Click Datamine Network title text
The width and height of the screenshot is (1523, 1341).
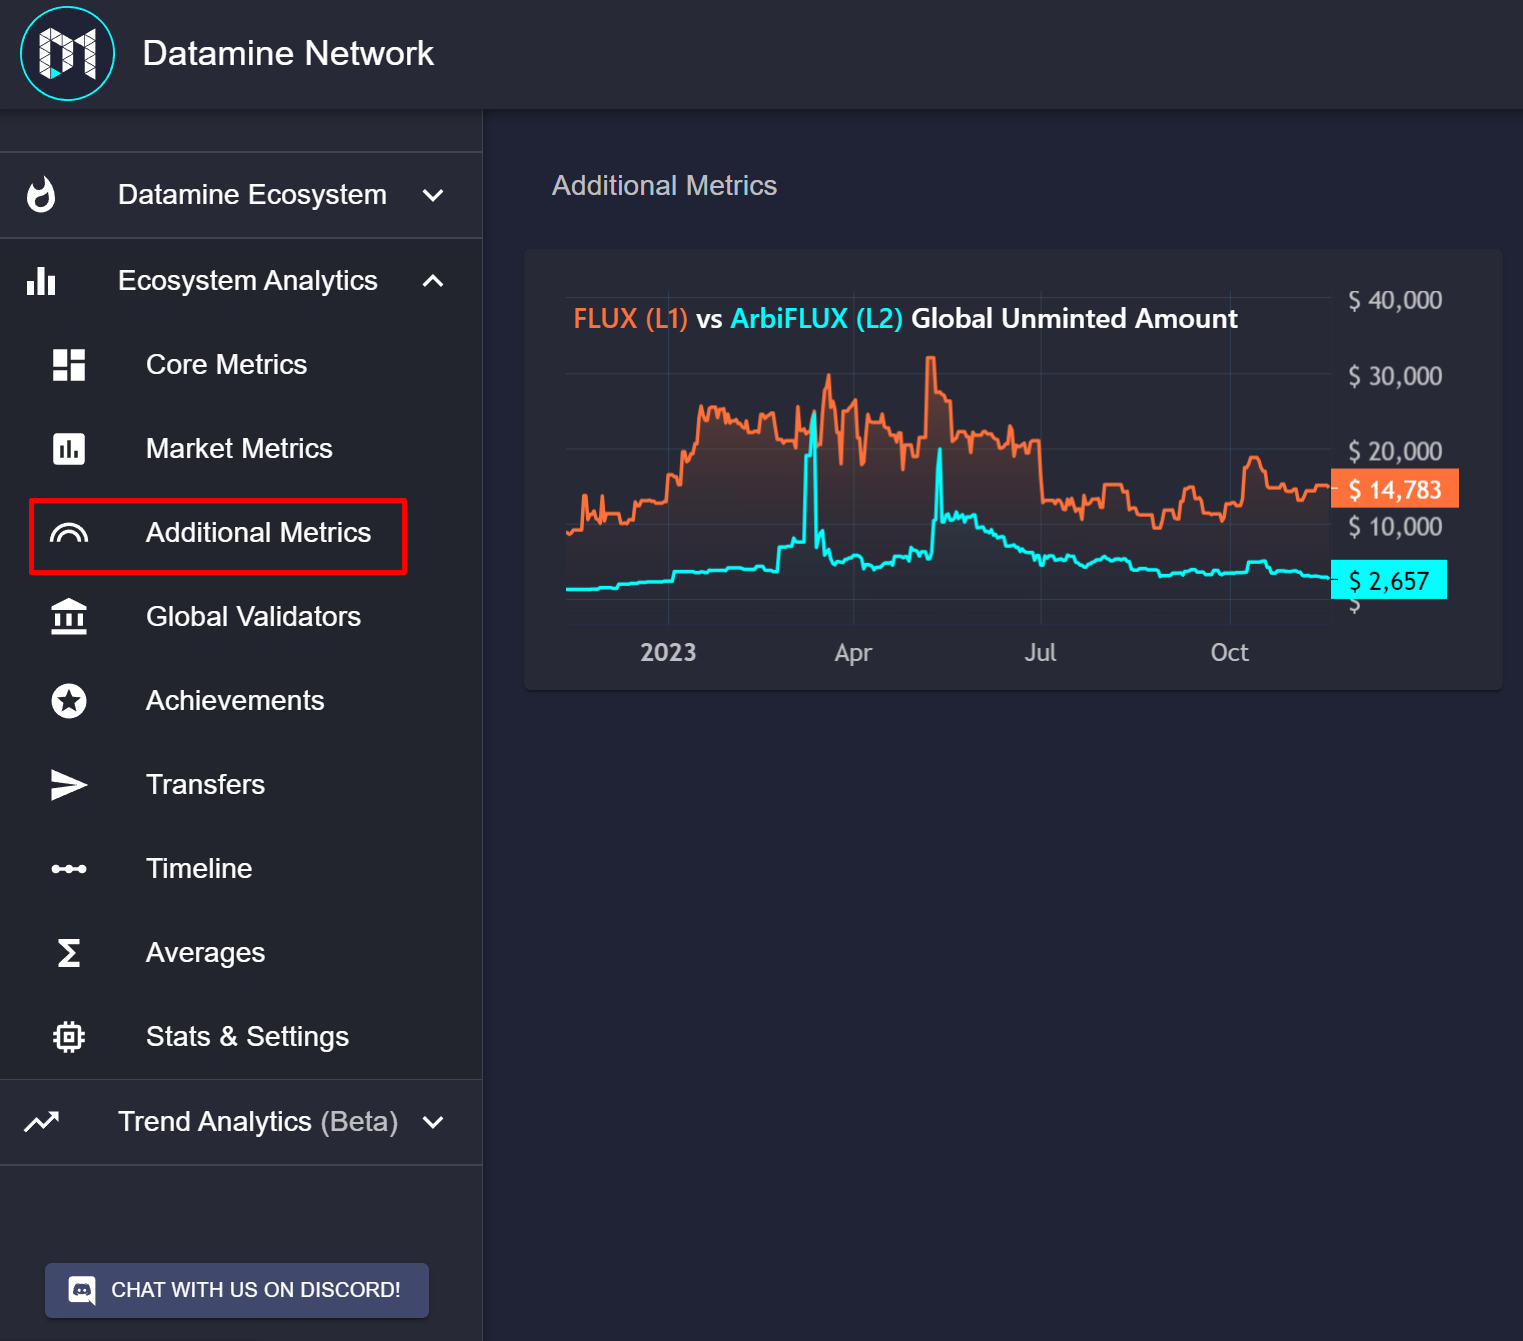click(x=288, y=53)
